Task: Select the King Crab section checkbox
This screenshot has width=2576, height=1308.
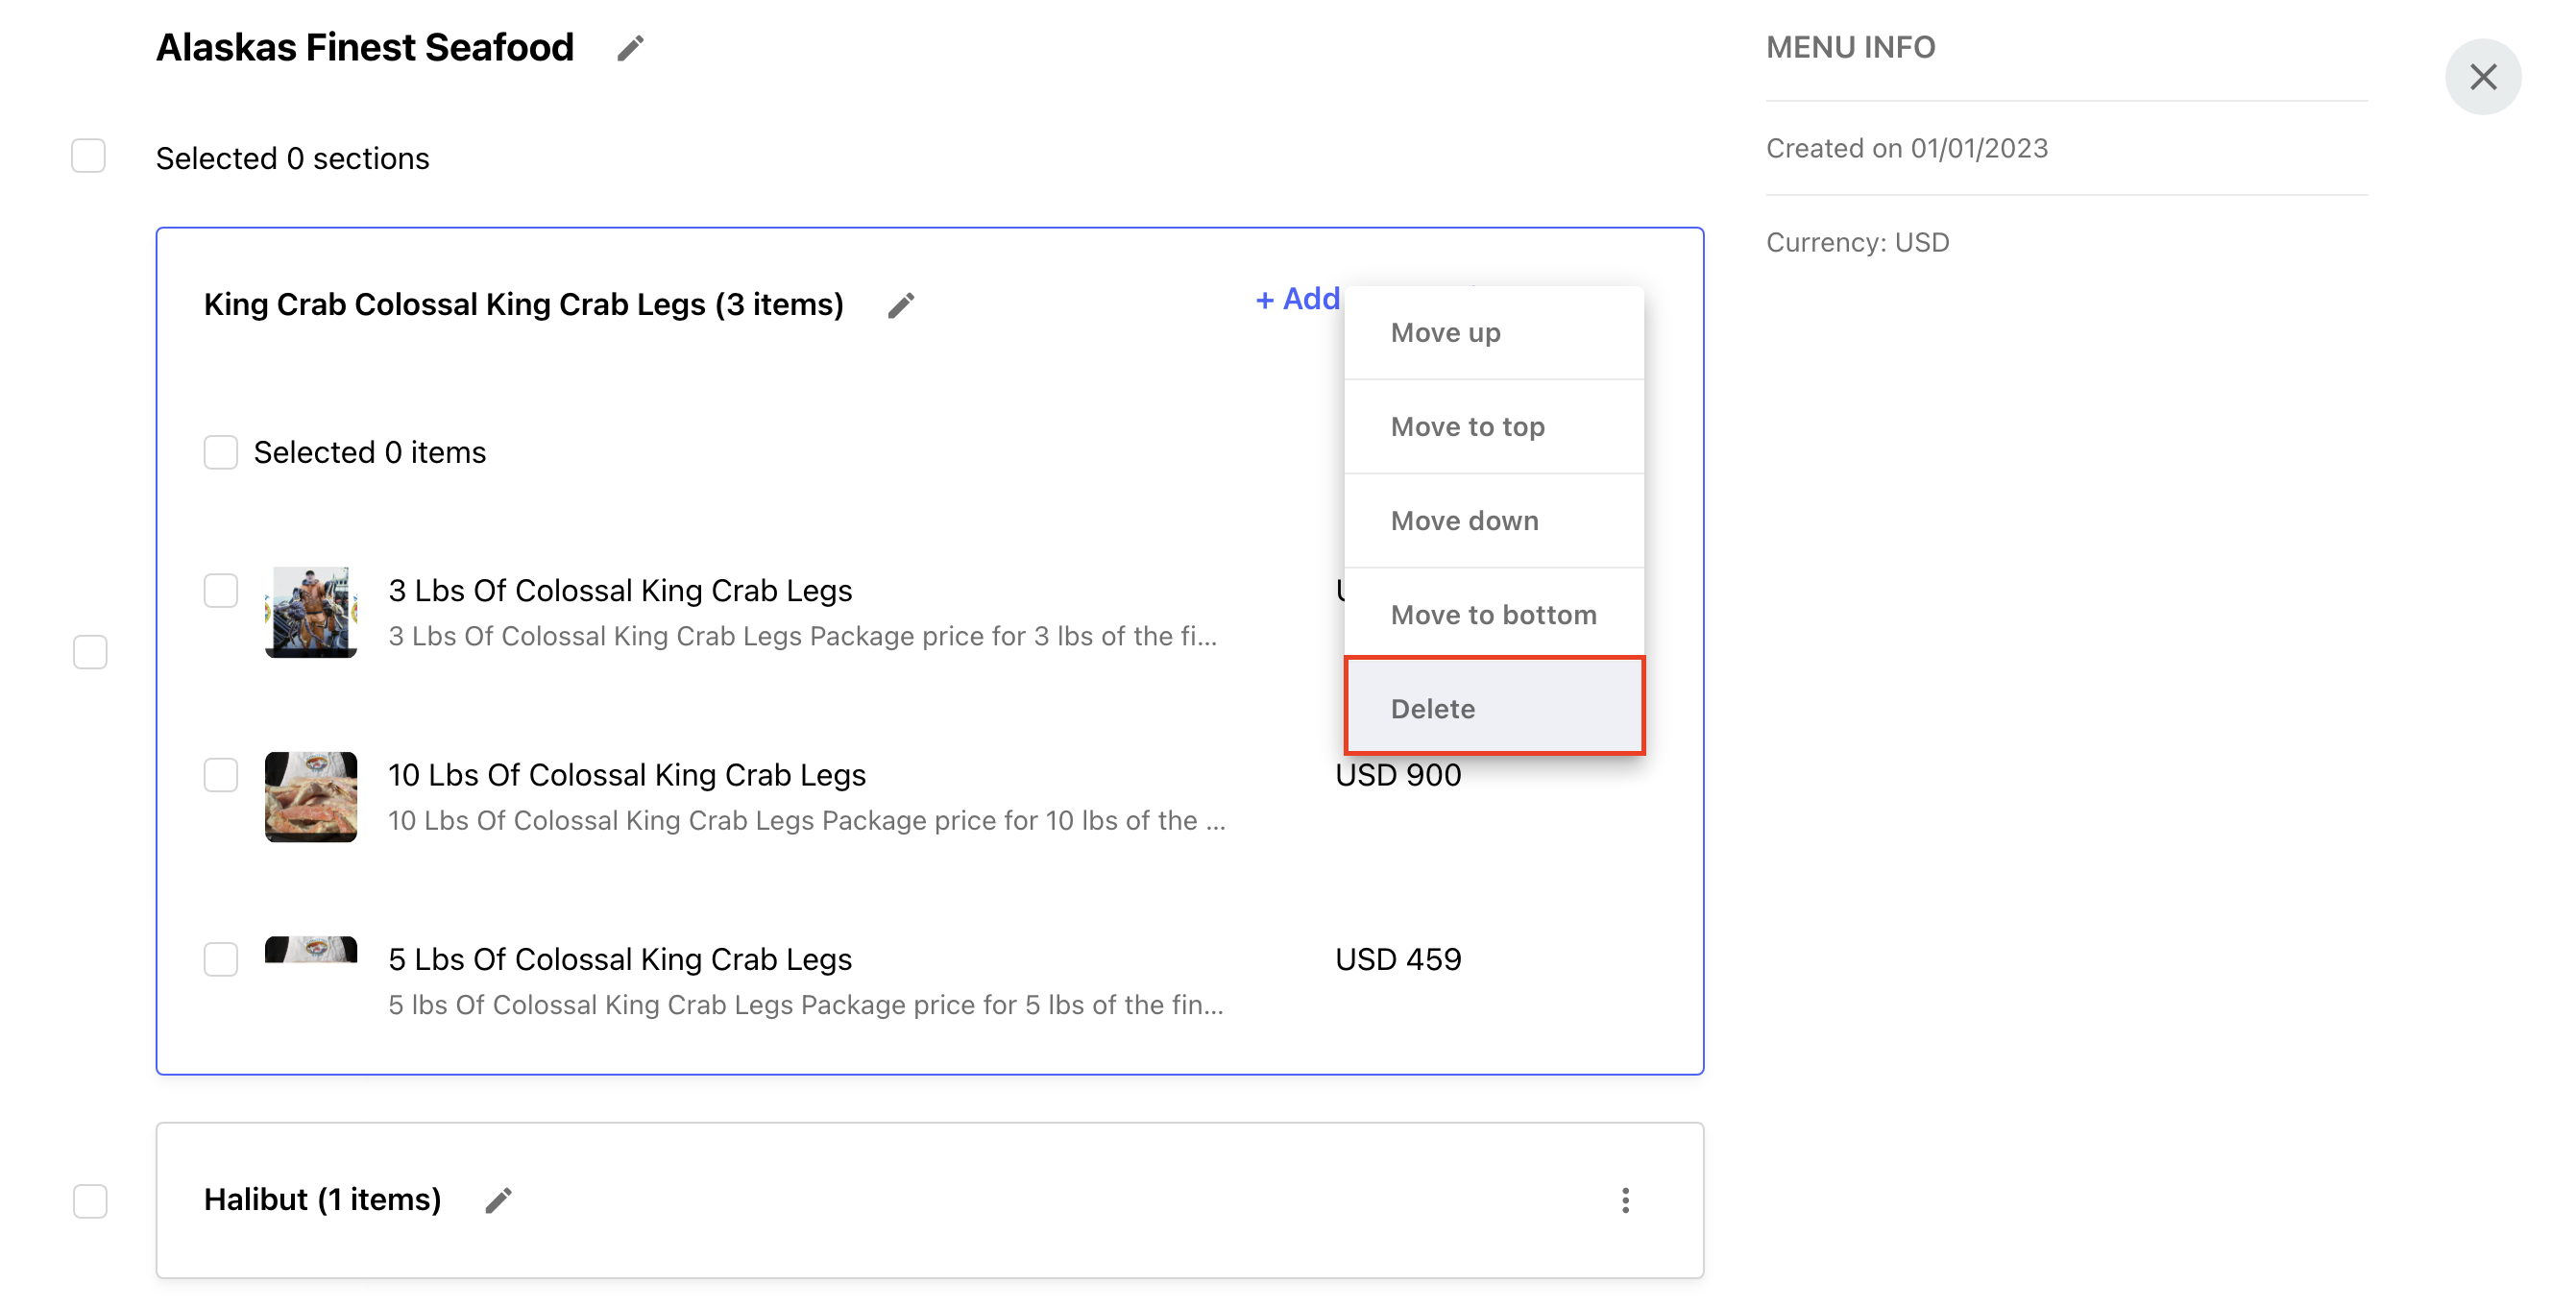Action: point(90,652)
